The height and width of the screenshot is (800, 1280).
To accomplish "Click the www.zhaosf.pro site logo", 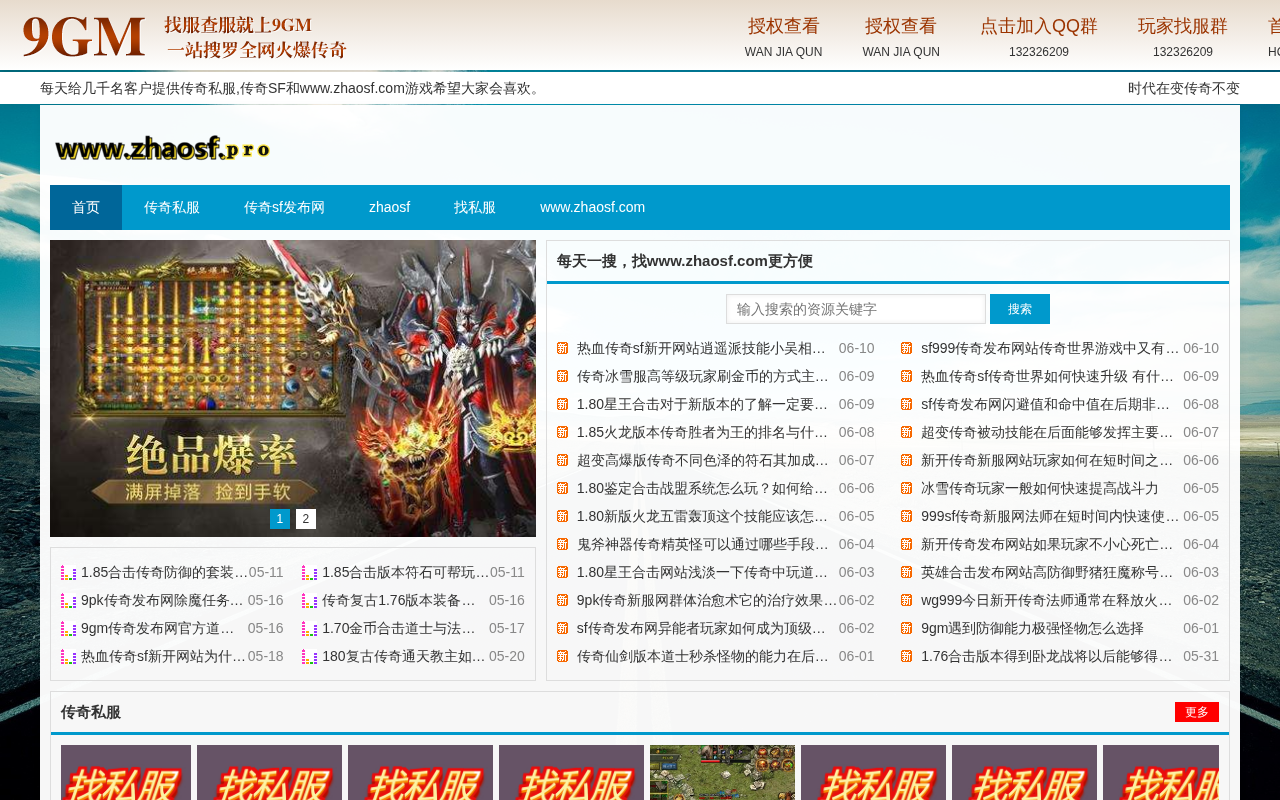I will 162,149.
